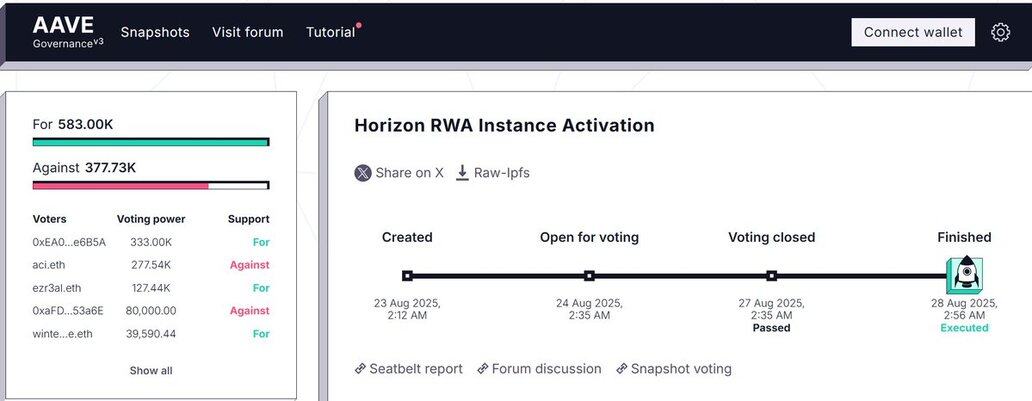Go to Visit forum in header
The height and width of the screenshot is (401, 1032).
point(247,32)
